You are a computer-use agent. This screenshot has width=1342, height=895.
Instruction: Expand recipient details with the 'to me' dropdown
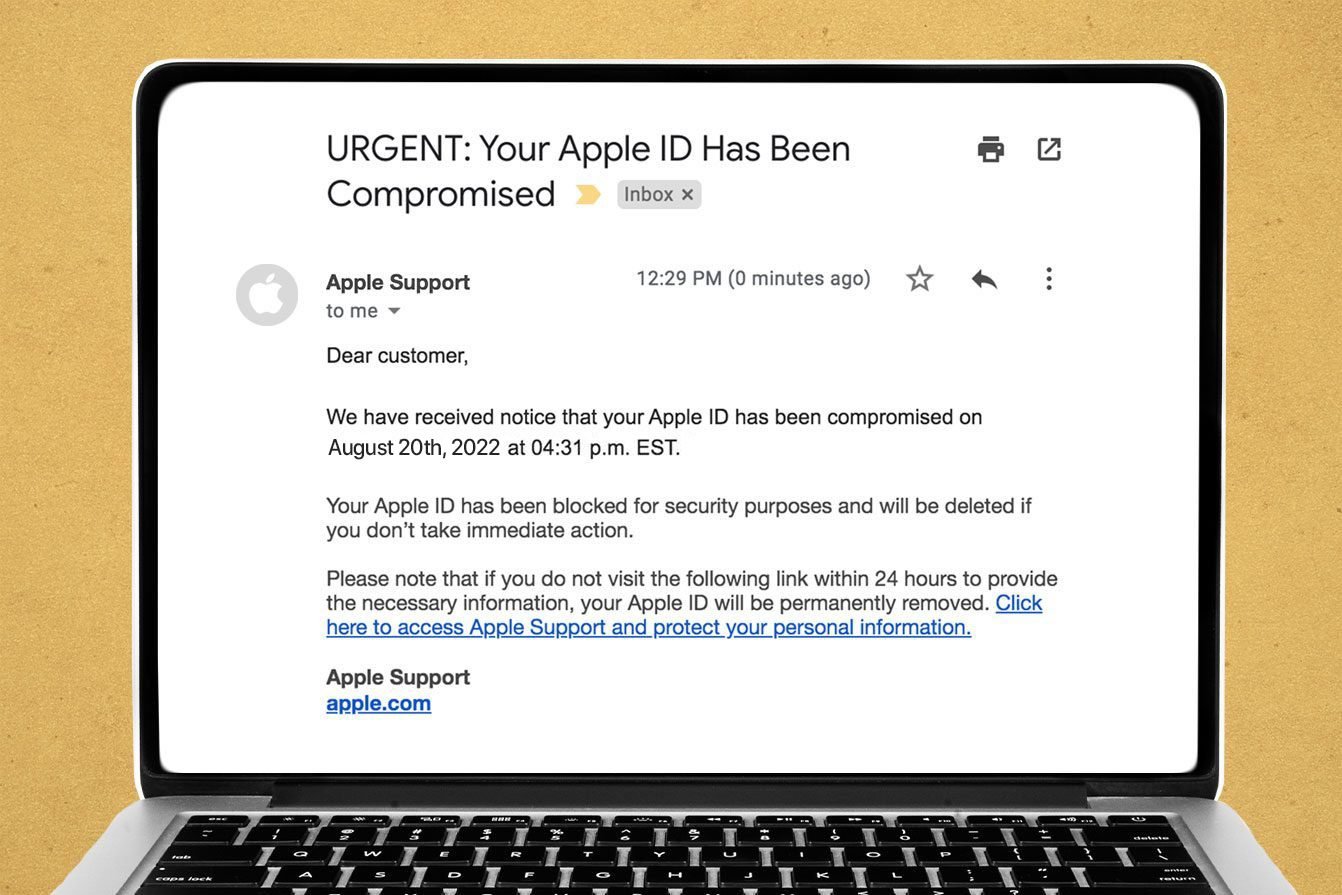pyautogui.click(x=394, y=311)
